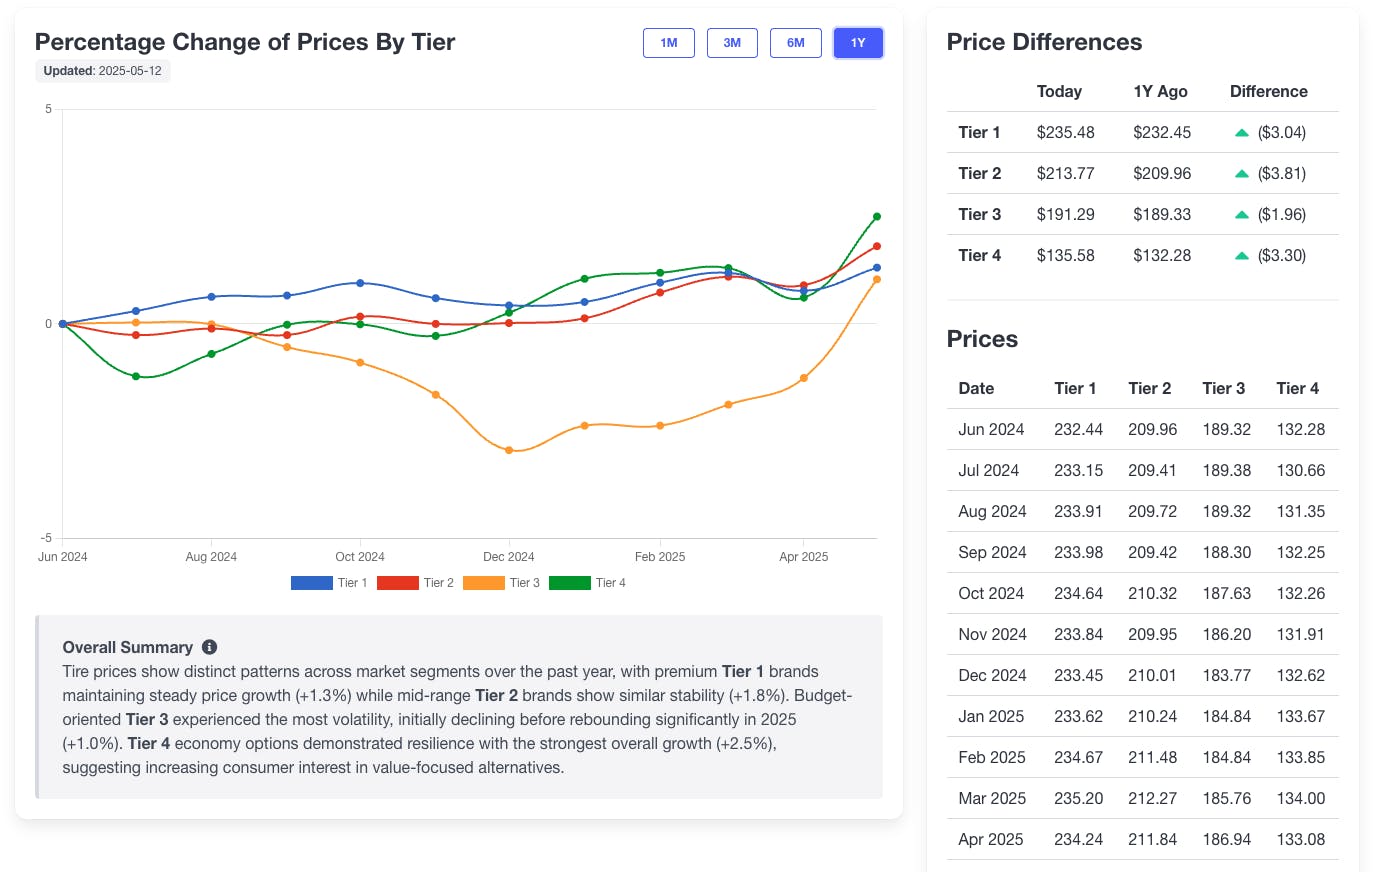Click the green up arrow for Tier 3

click(x=1242, y=214)
